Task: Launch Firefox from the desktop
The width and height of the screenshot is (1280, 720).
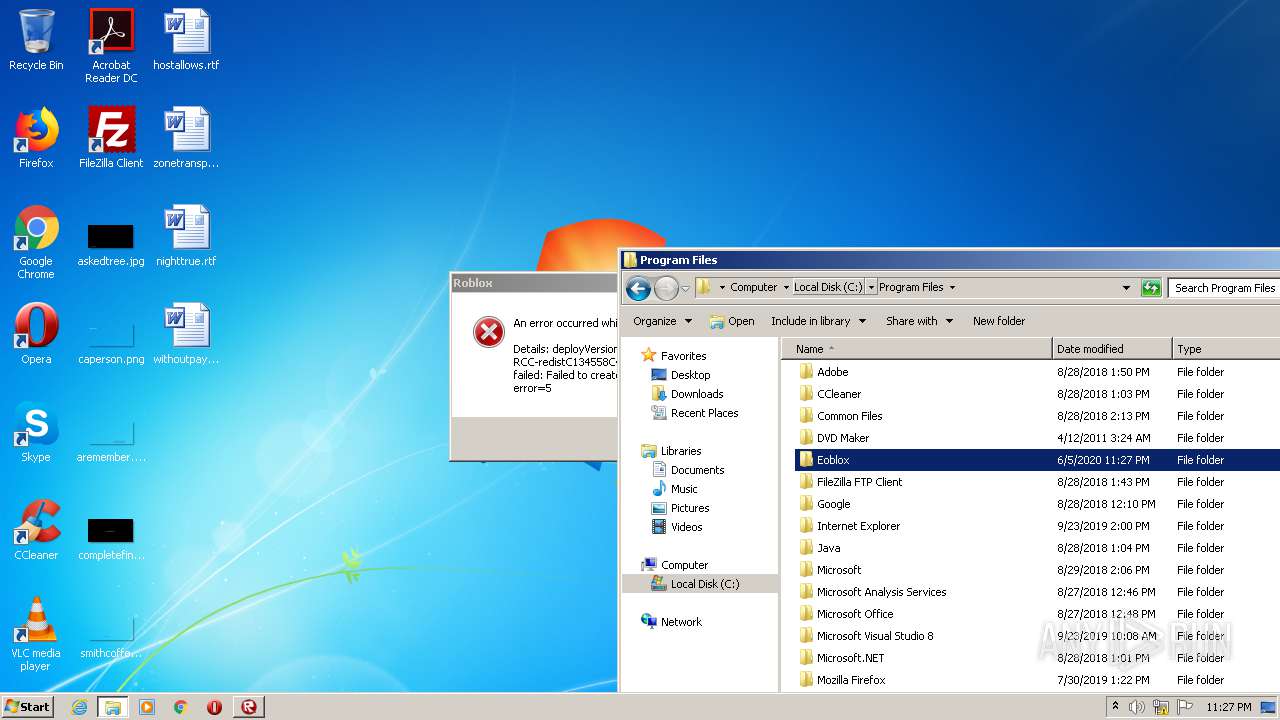Action: click(36, 138)
